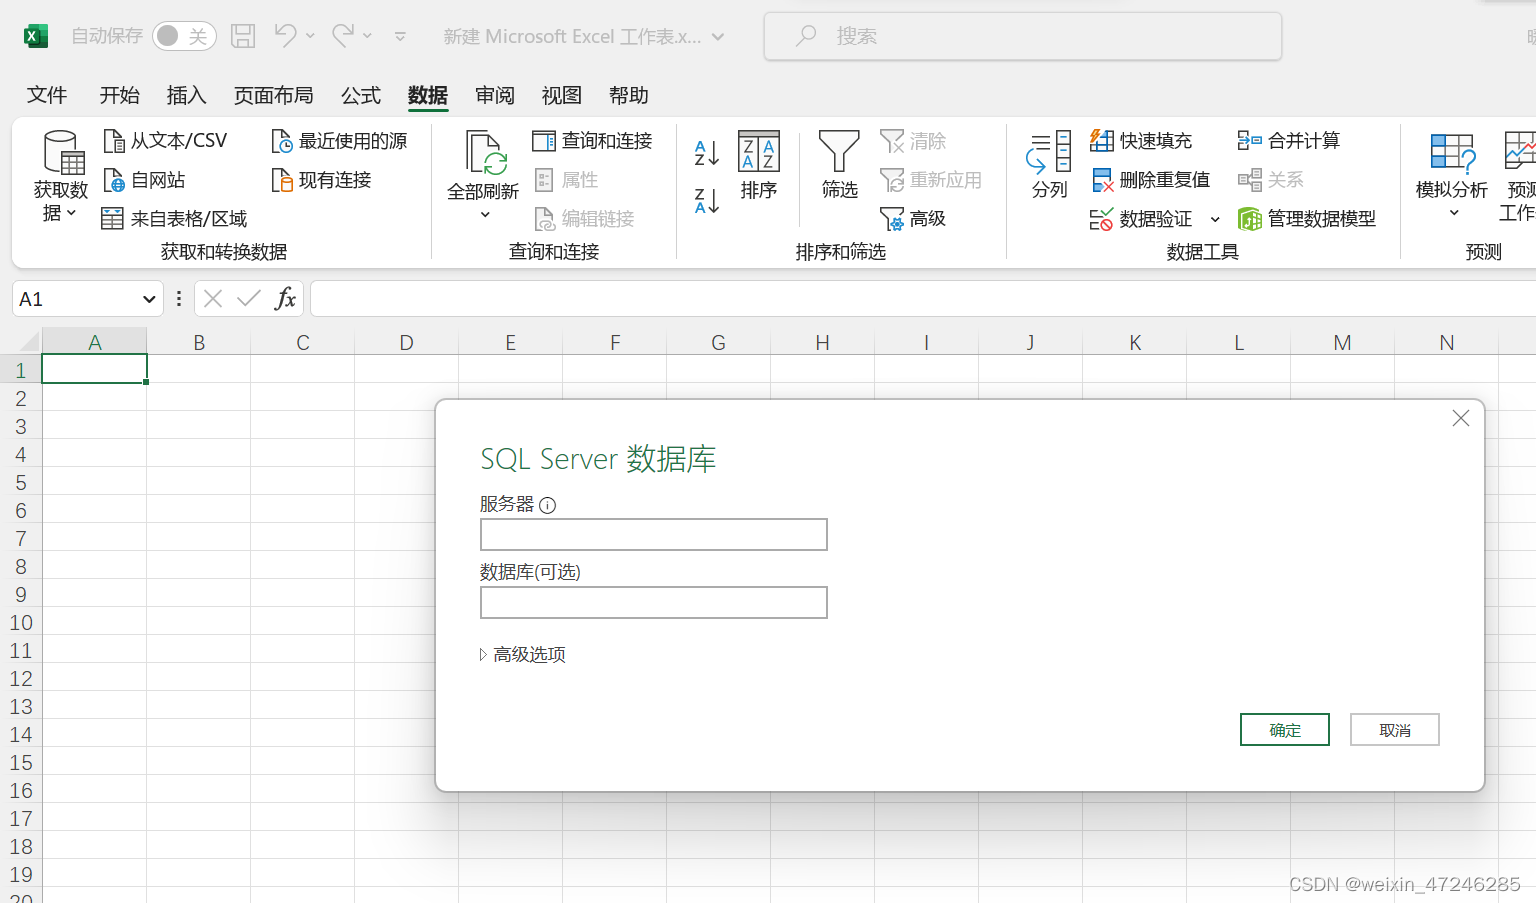
Task: Open Manage Data Model (管理数据模型)
Action: pos(1307,219)
